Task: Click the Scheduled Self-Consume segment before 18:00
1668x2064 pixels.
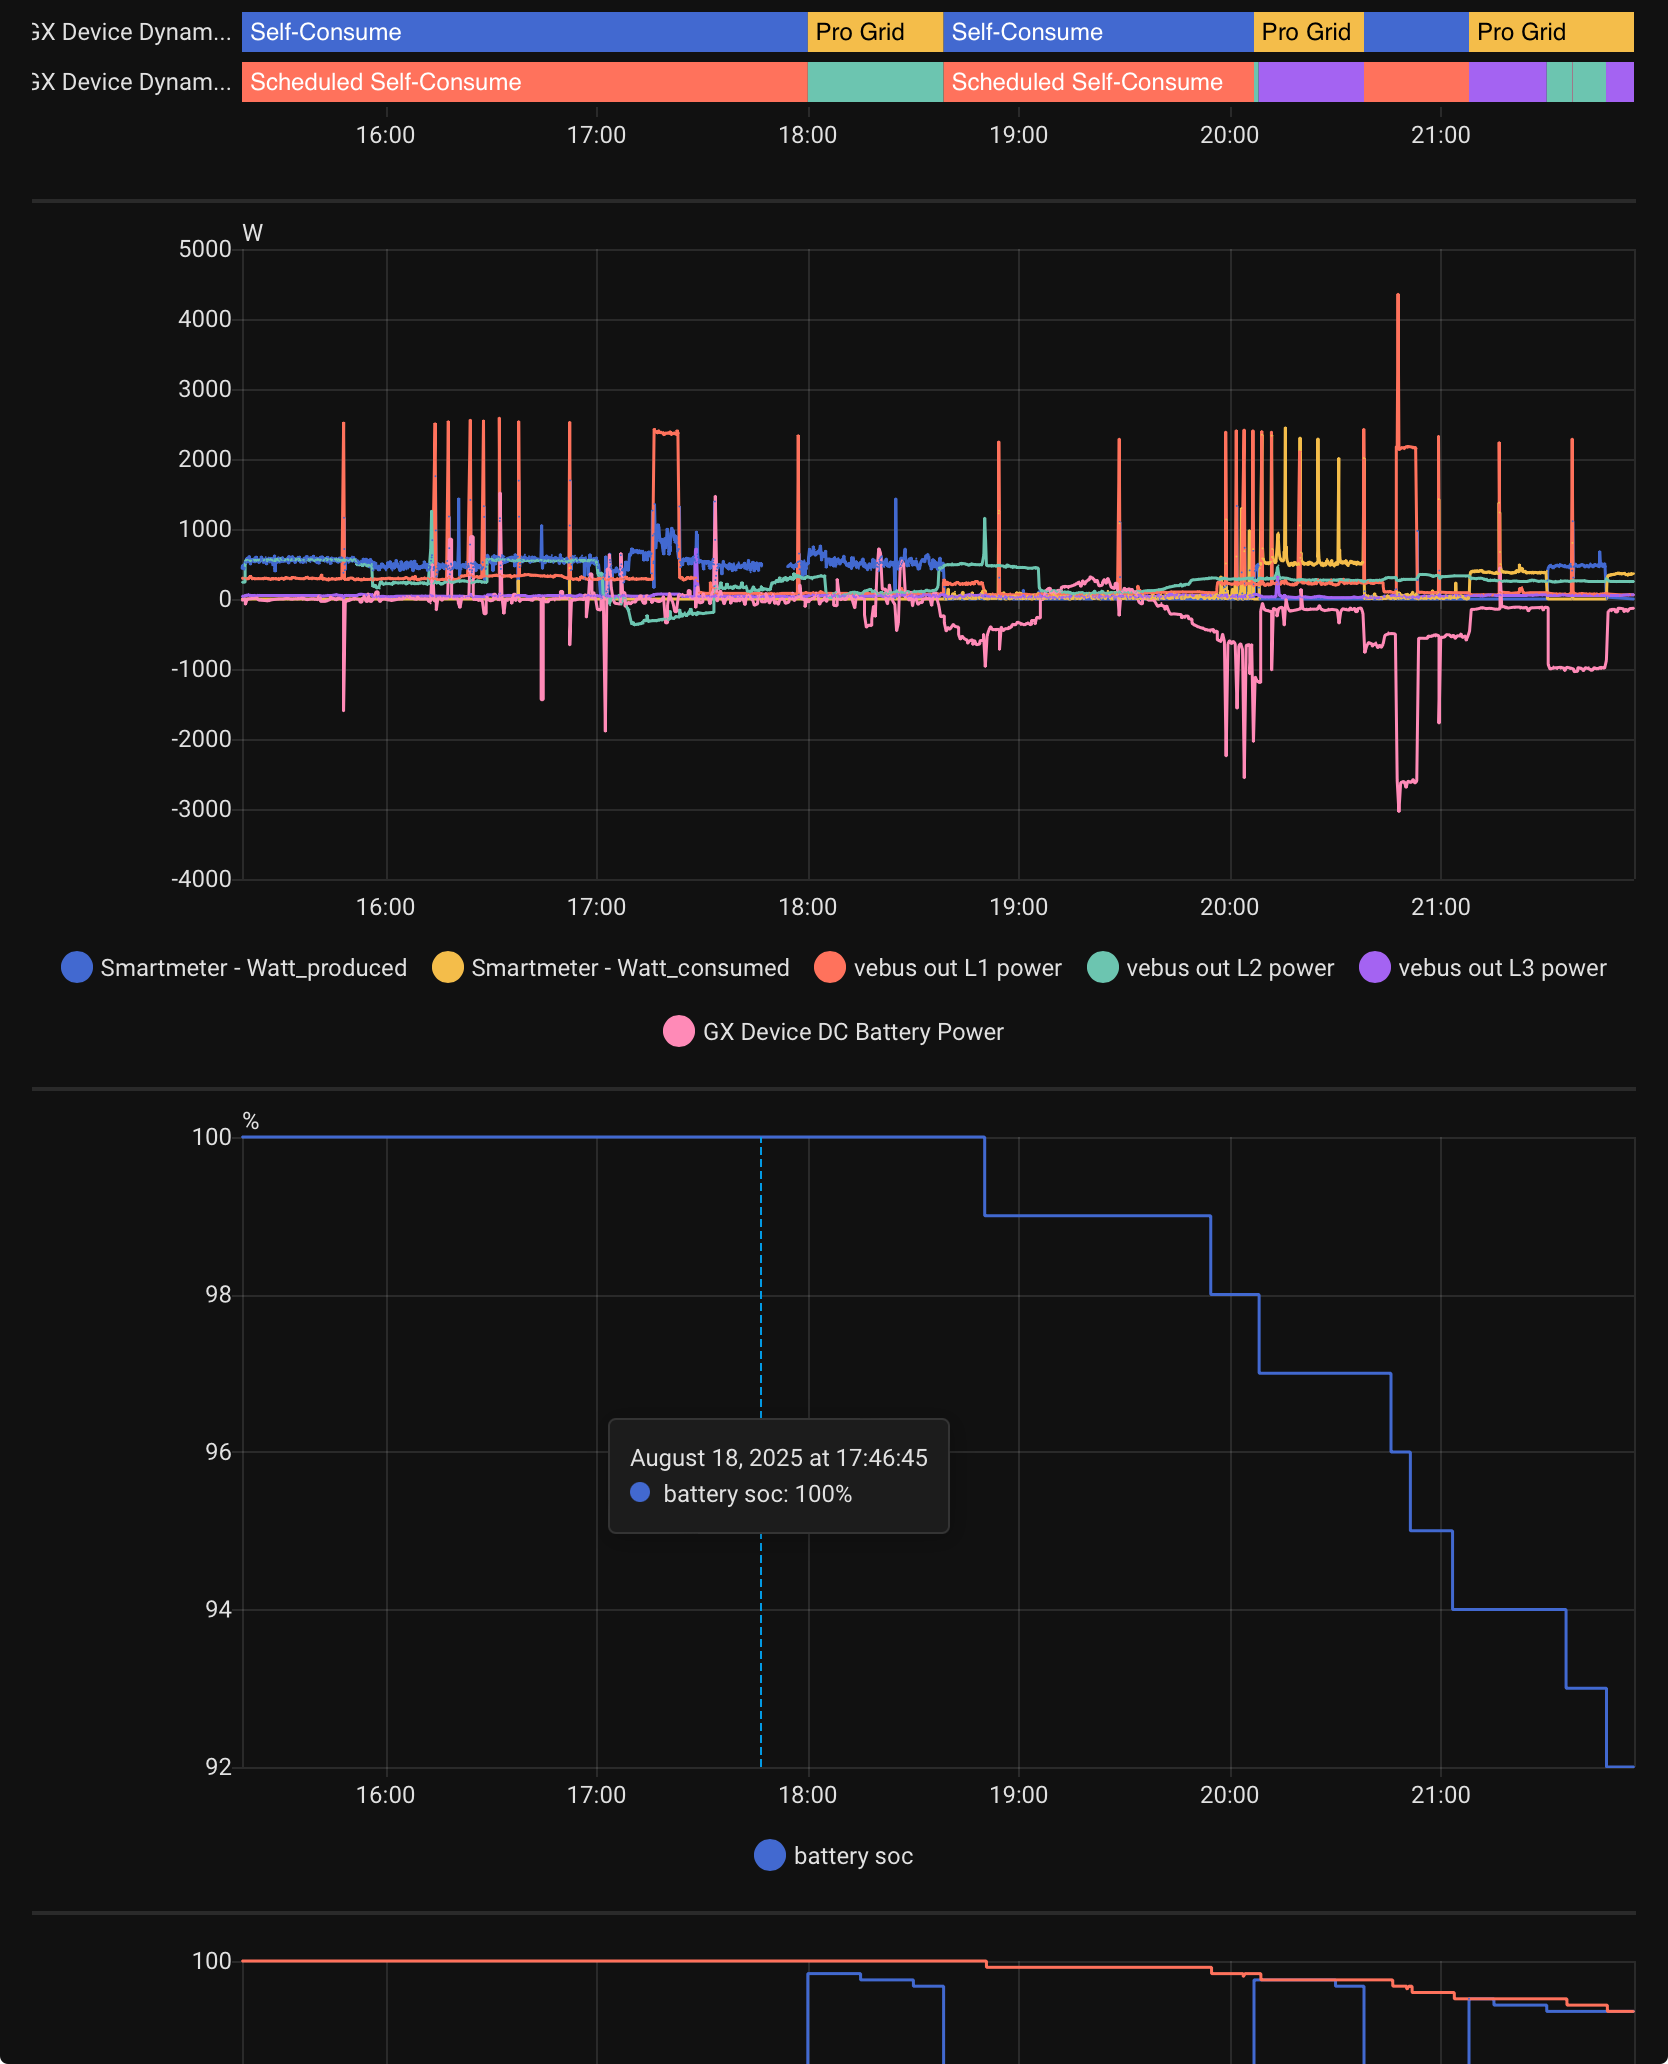Action: pos(524,82)
